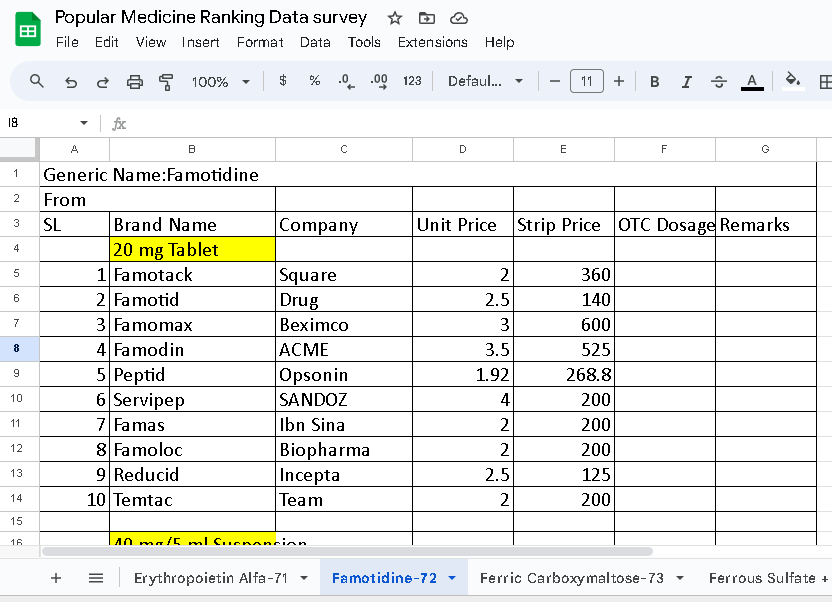The image size is (832, 602).
Task: Undo the last action
Action: (71, 82)
